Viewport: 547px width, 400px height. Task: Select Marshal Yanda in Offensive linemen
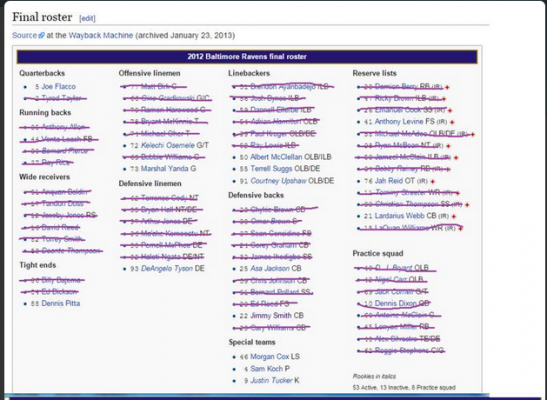(x=165, y=168)
